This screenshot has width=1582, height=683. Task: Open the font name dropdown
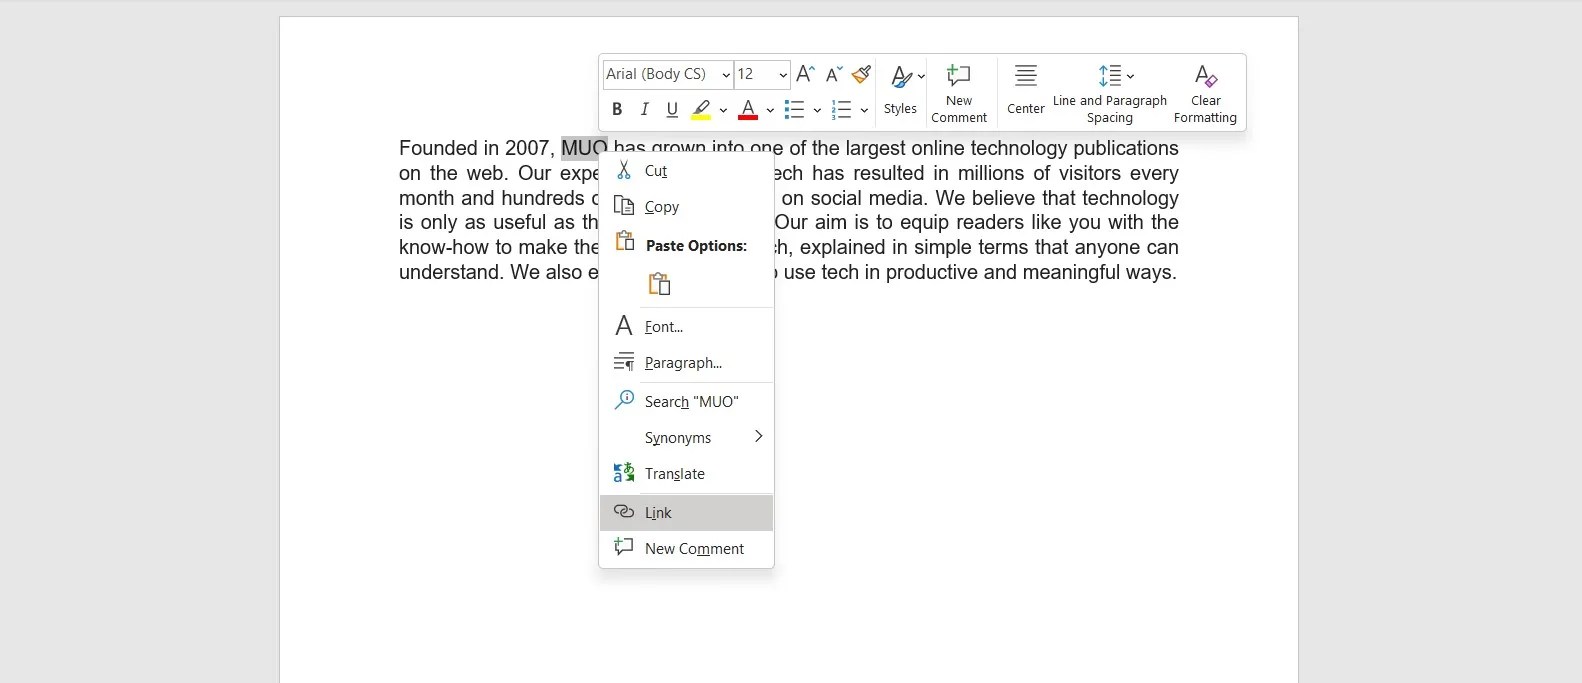(726, 74)
